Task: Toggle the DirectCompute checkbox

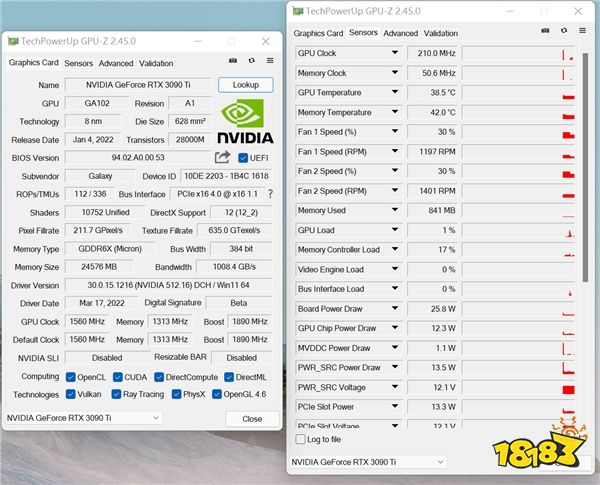Action: [x=159, y=377]
